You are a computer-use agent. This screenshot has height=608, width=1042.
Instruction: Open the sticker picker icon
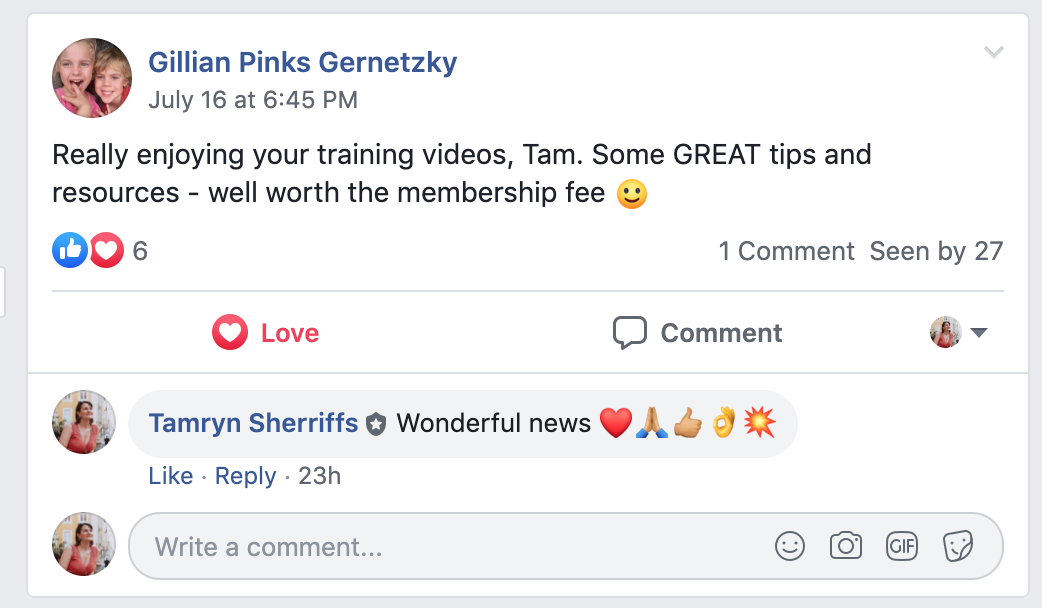958,546
